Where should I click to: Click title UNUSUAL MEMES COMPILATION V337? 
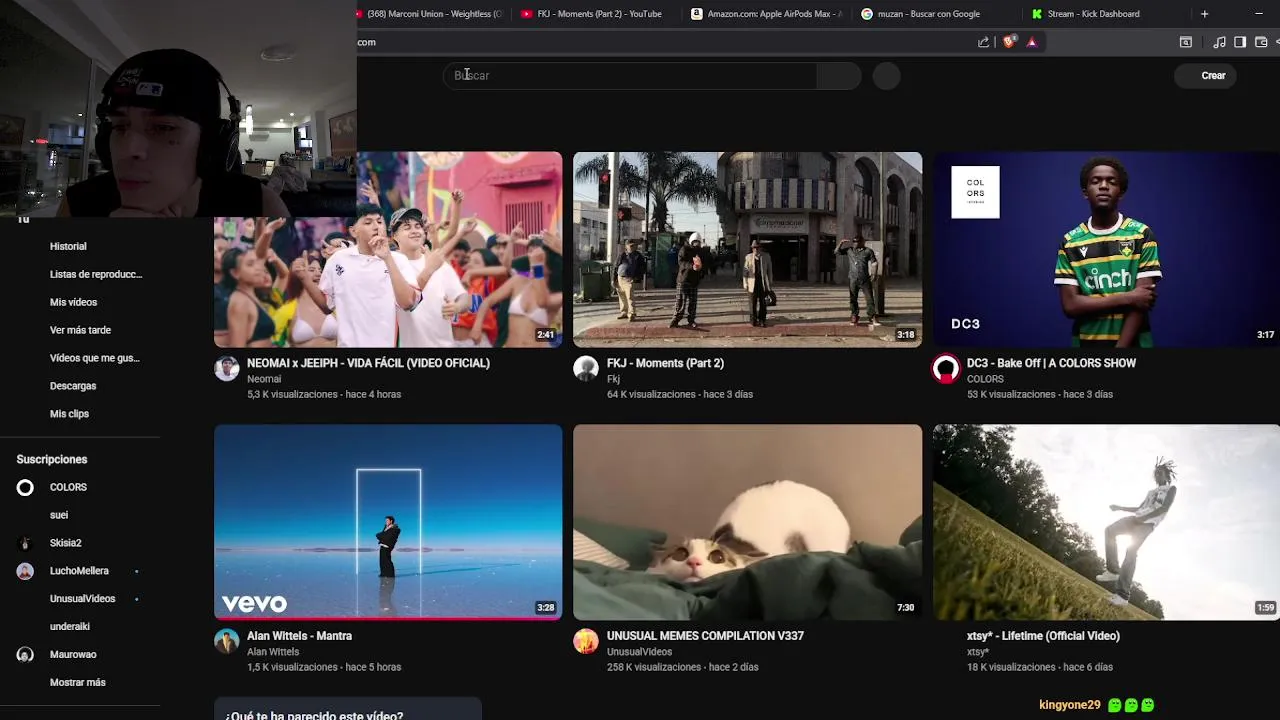[705, 636]
